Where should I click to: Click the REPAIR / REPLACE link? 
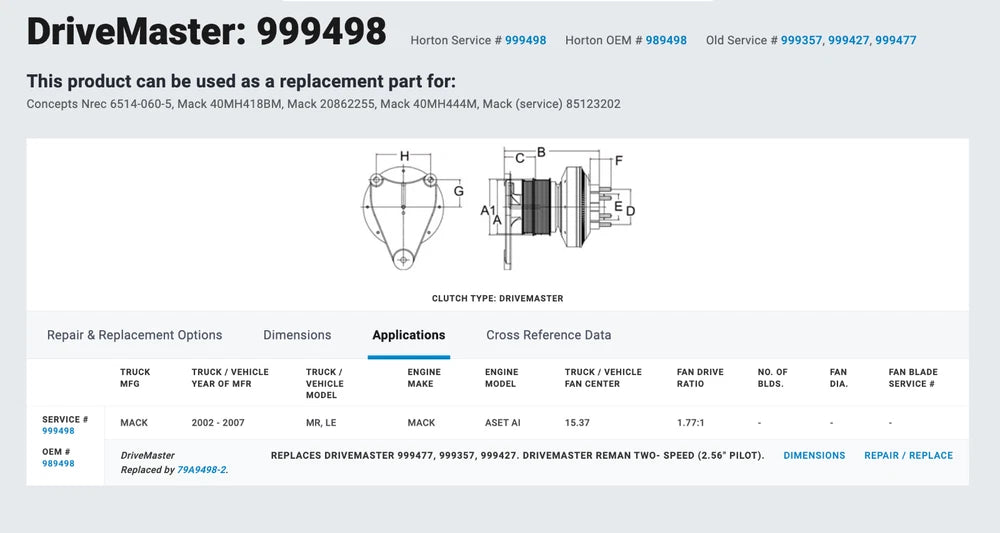tap(908, 456)
